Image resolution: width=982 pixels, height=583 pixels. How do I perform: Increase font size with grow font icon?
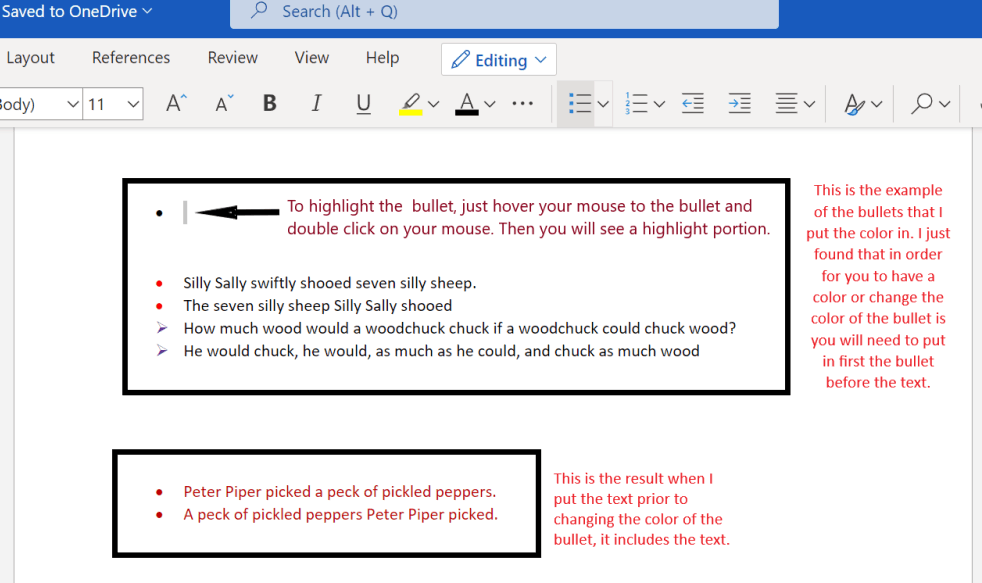click(x=176, y=103)
